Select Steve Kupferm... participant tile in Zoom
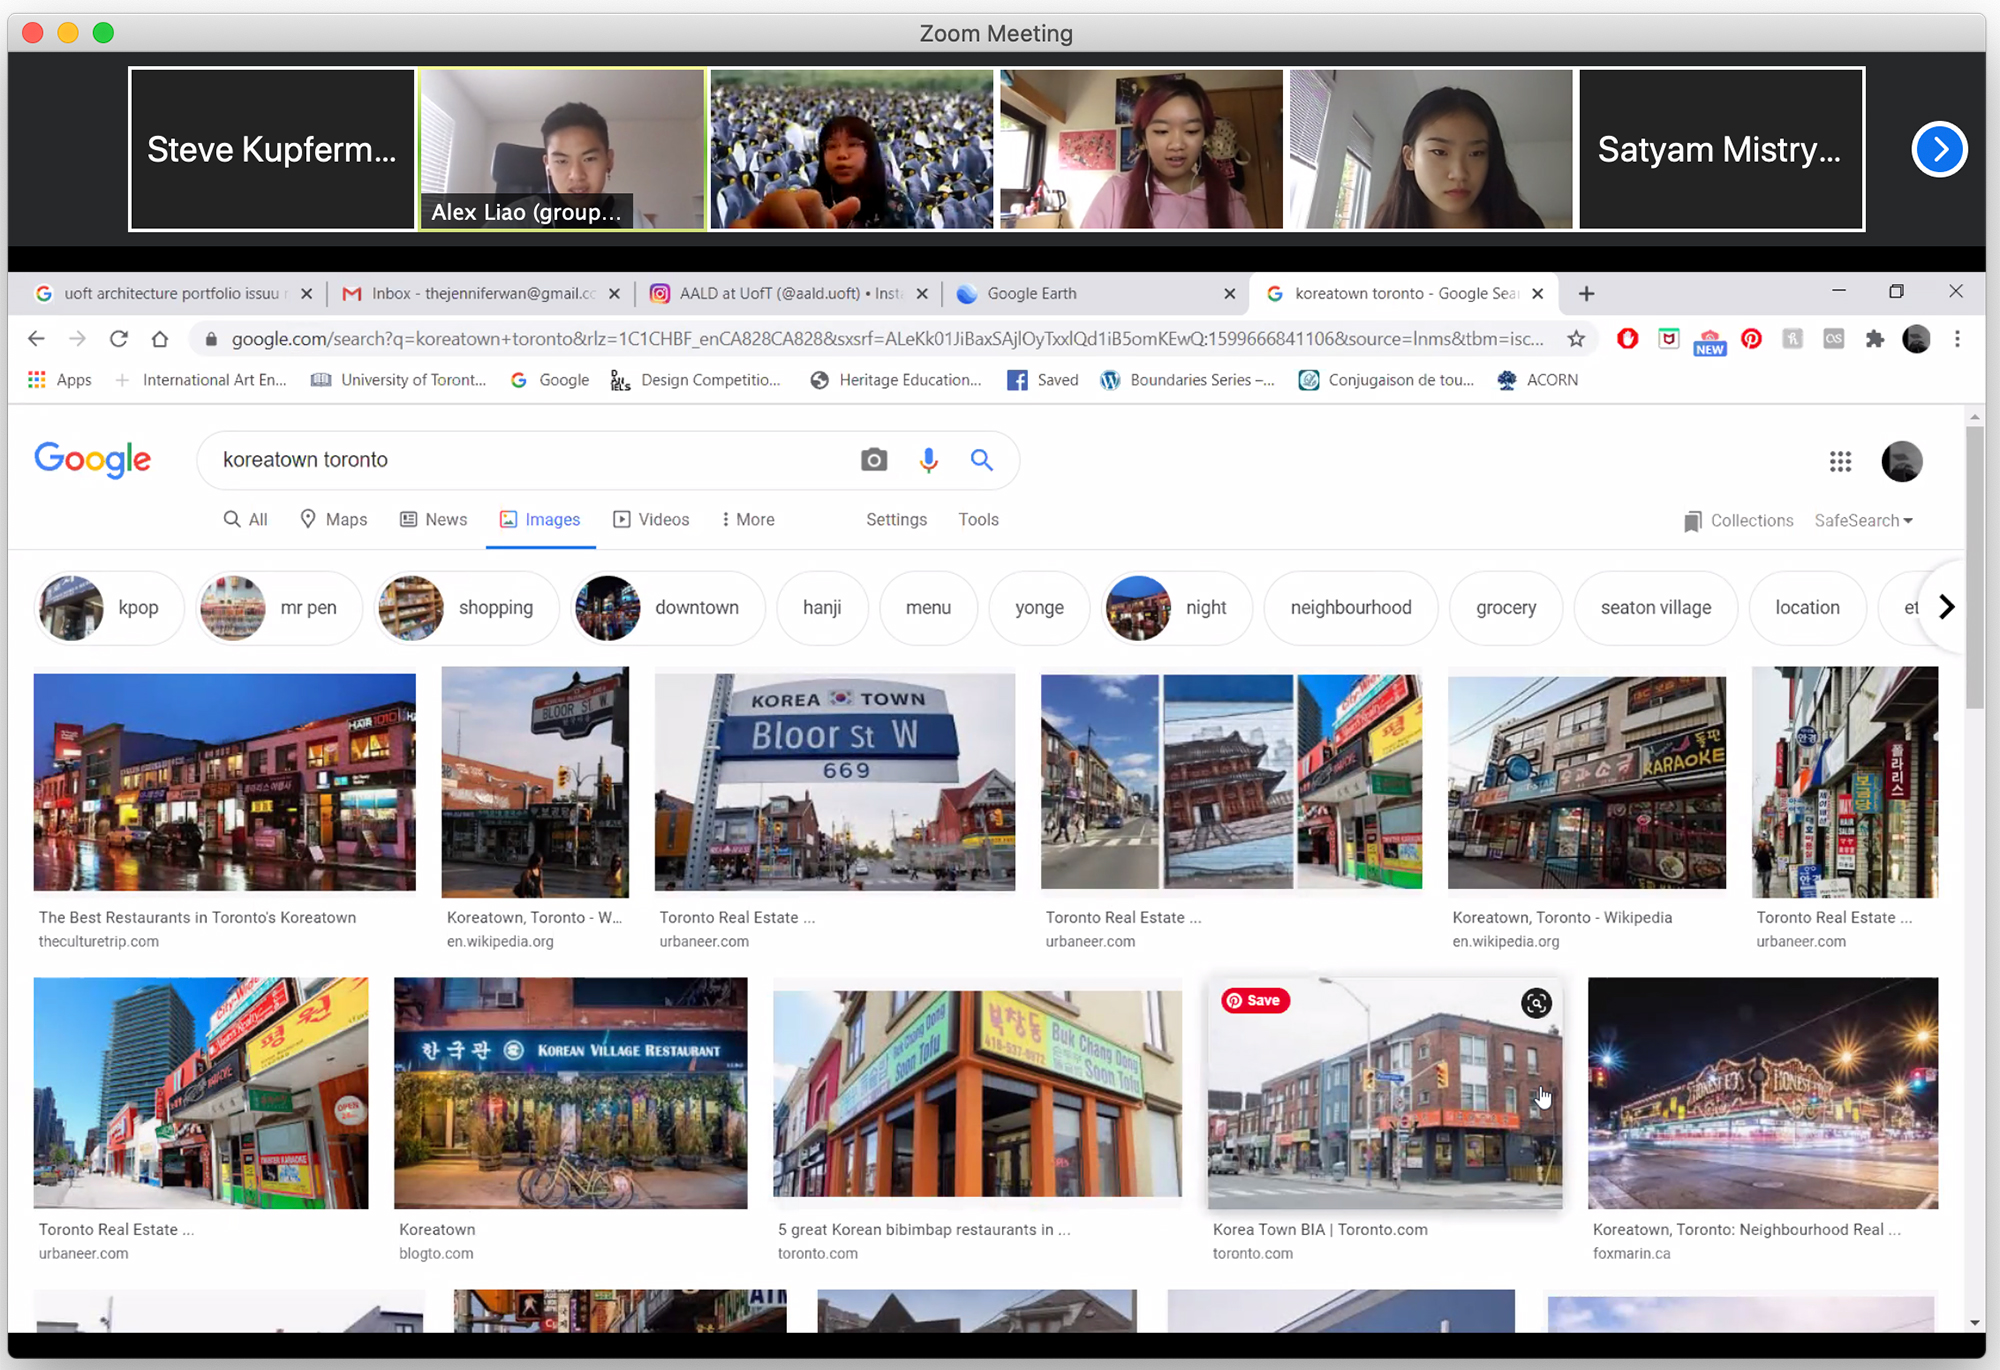 point(272,149)
